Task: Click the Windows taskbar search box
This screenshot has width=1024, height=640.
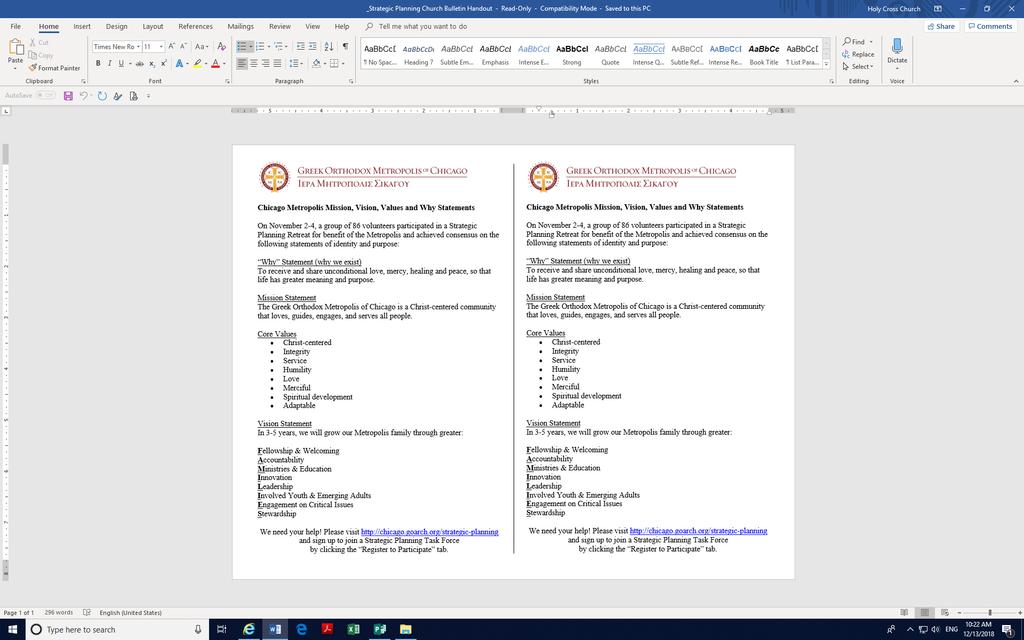Action: tap(117, 630)
